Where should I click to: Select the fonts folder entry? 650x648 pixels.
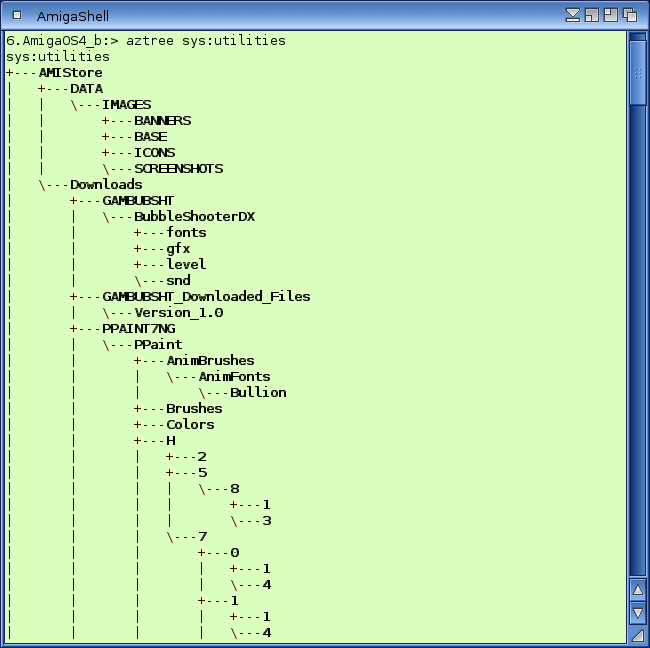pos(187,233)
